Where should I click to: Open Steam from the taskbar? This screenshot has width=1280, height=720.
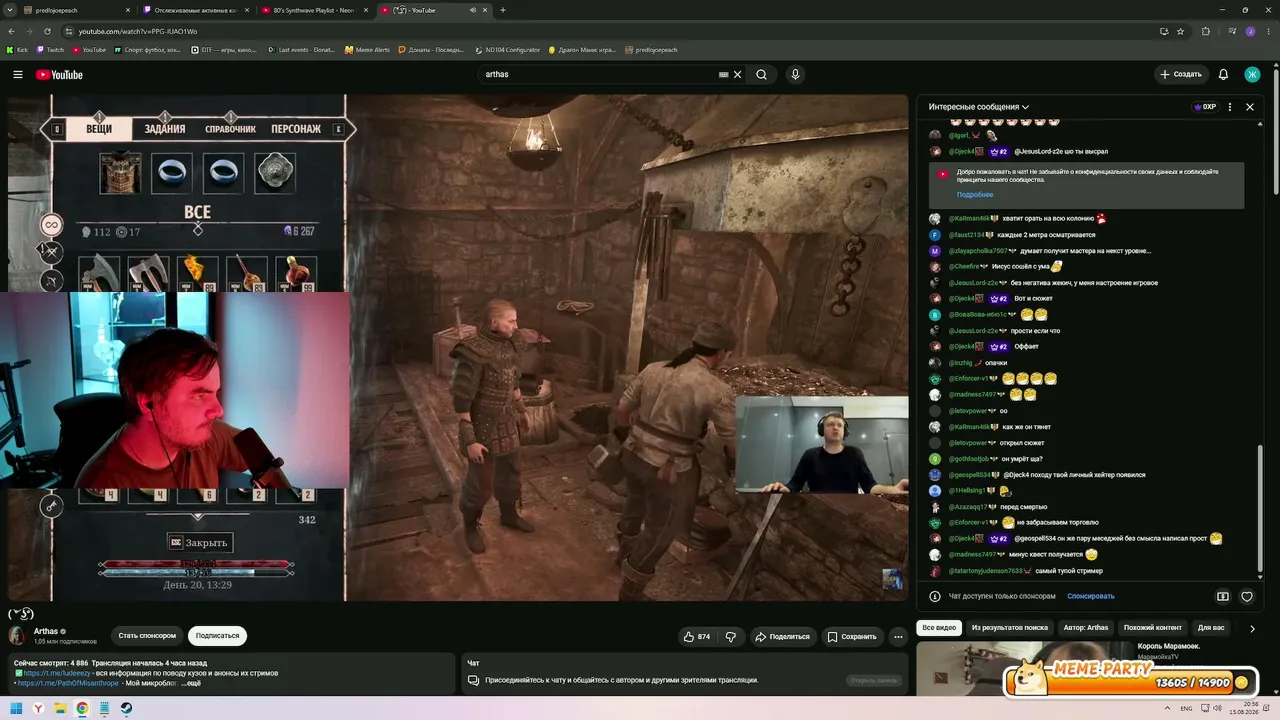pos(126,708)
